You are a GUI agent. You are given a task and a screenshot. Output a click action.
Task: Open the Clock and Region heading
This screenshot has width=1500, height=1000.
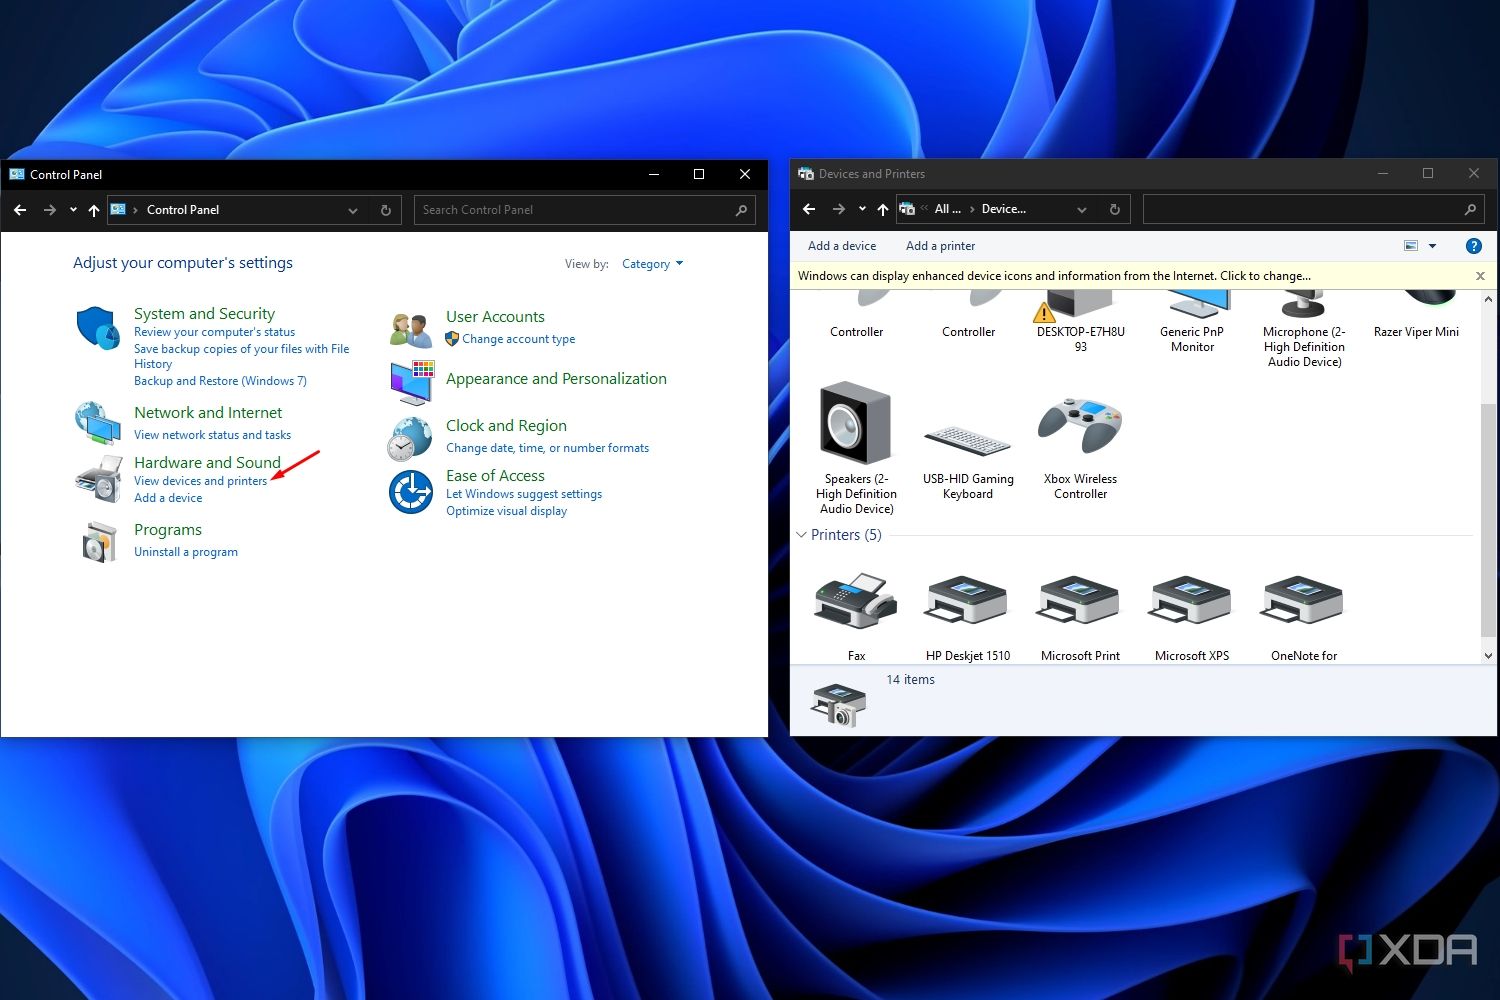506,426
